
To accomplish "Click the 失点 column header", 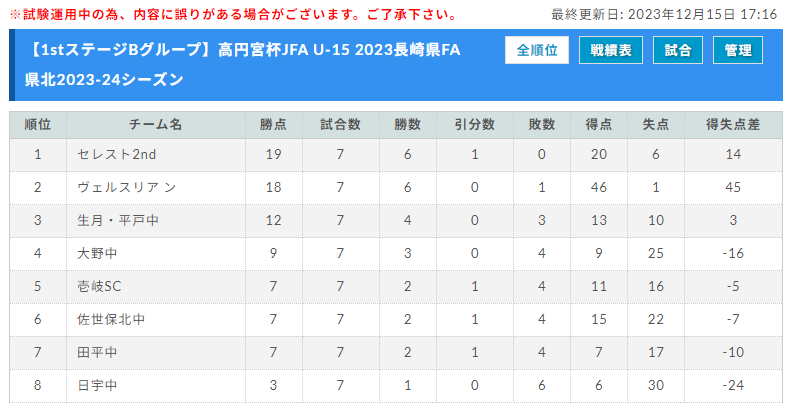I will pyautogui.click(x=656, y=125).
